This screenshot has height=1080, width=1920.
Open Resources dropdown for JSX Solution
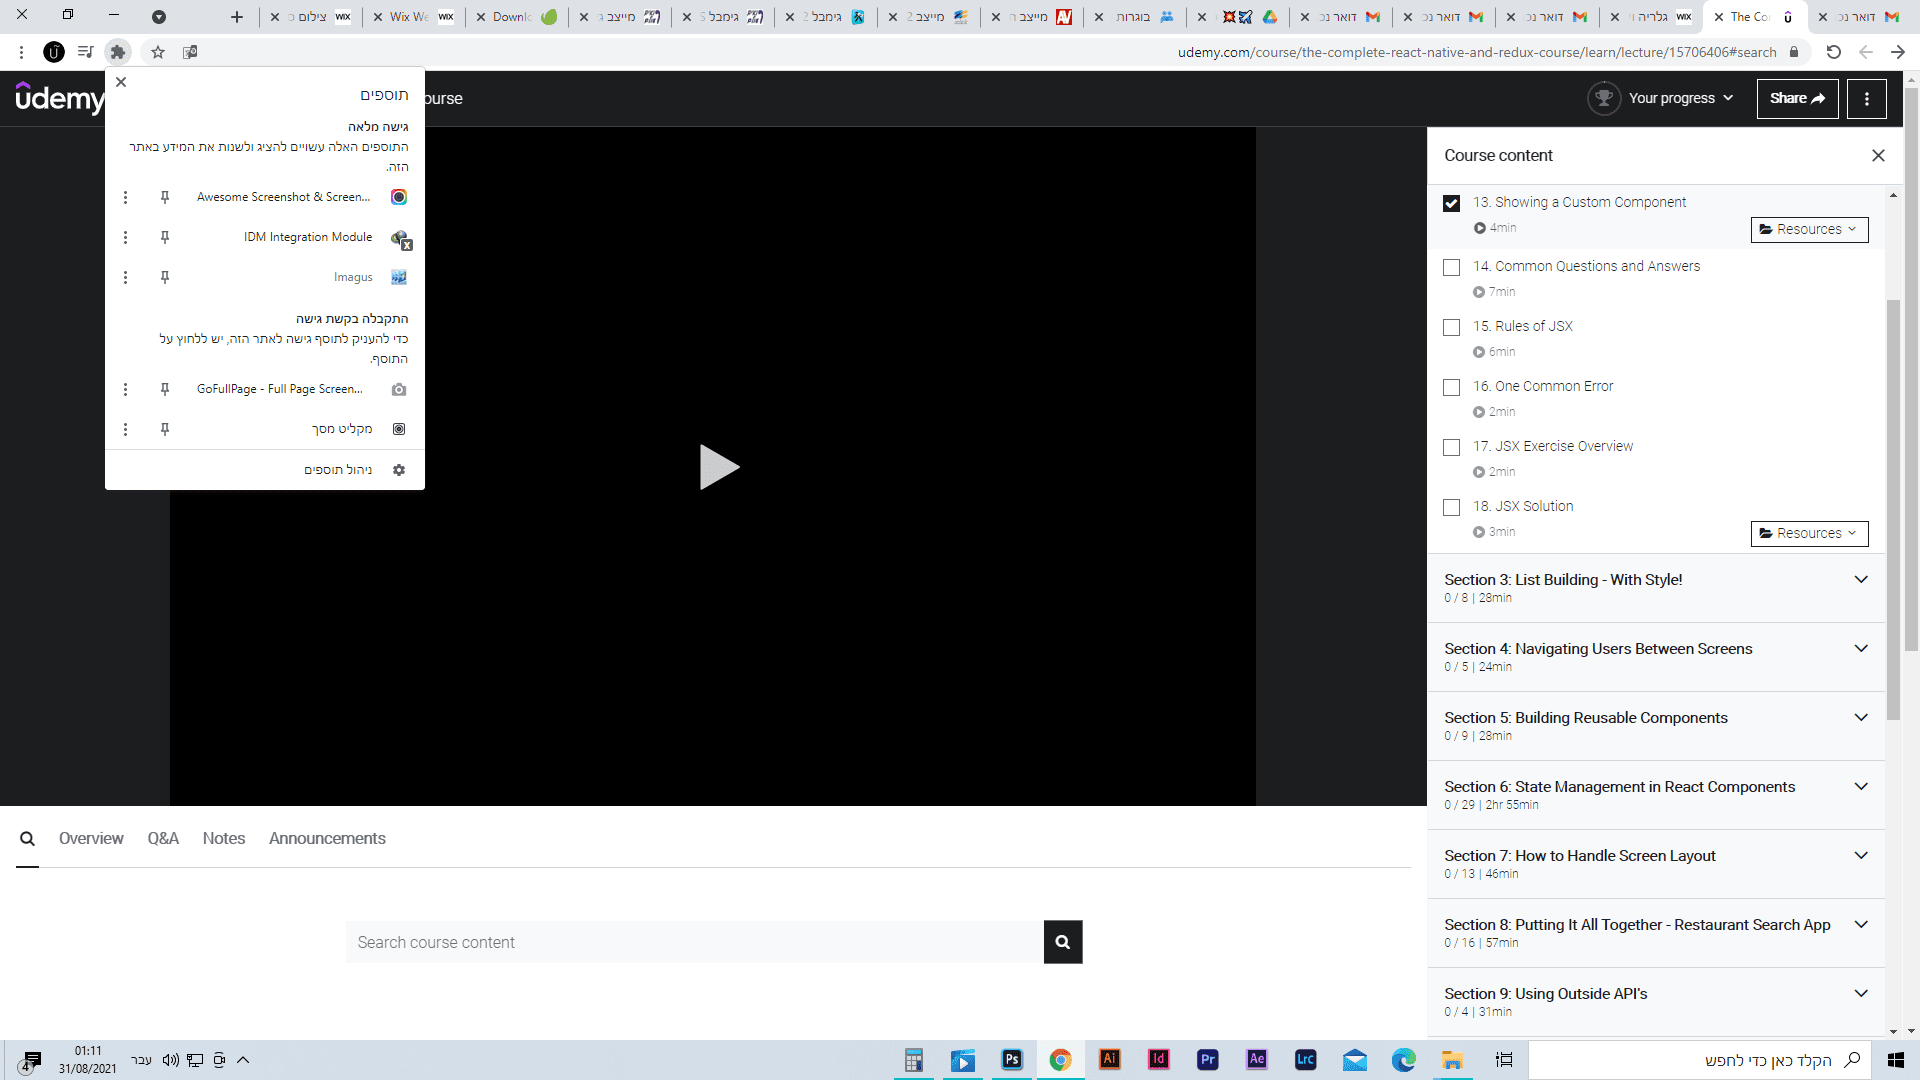tap(1808, 533)
